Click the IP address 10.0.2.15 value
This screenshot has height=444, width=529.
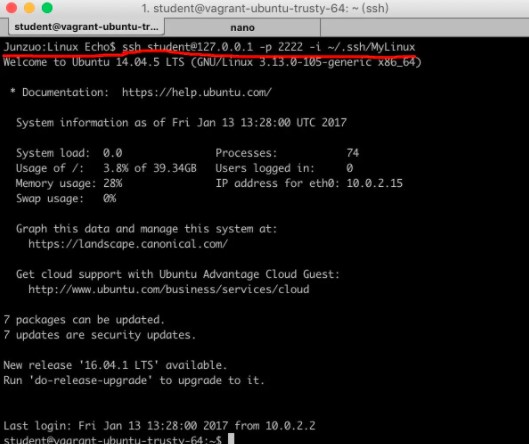374,183
